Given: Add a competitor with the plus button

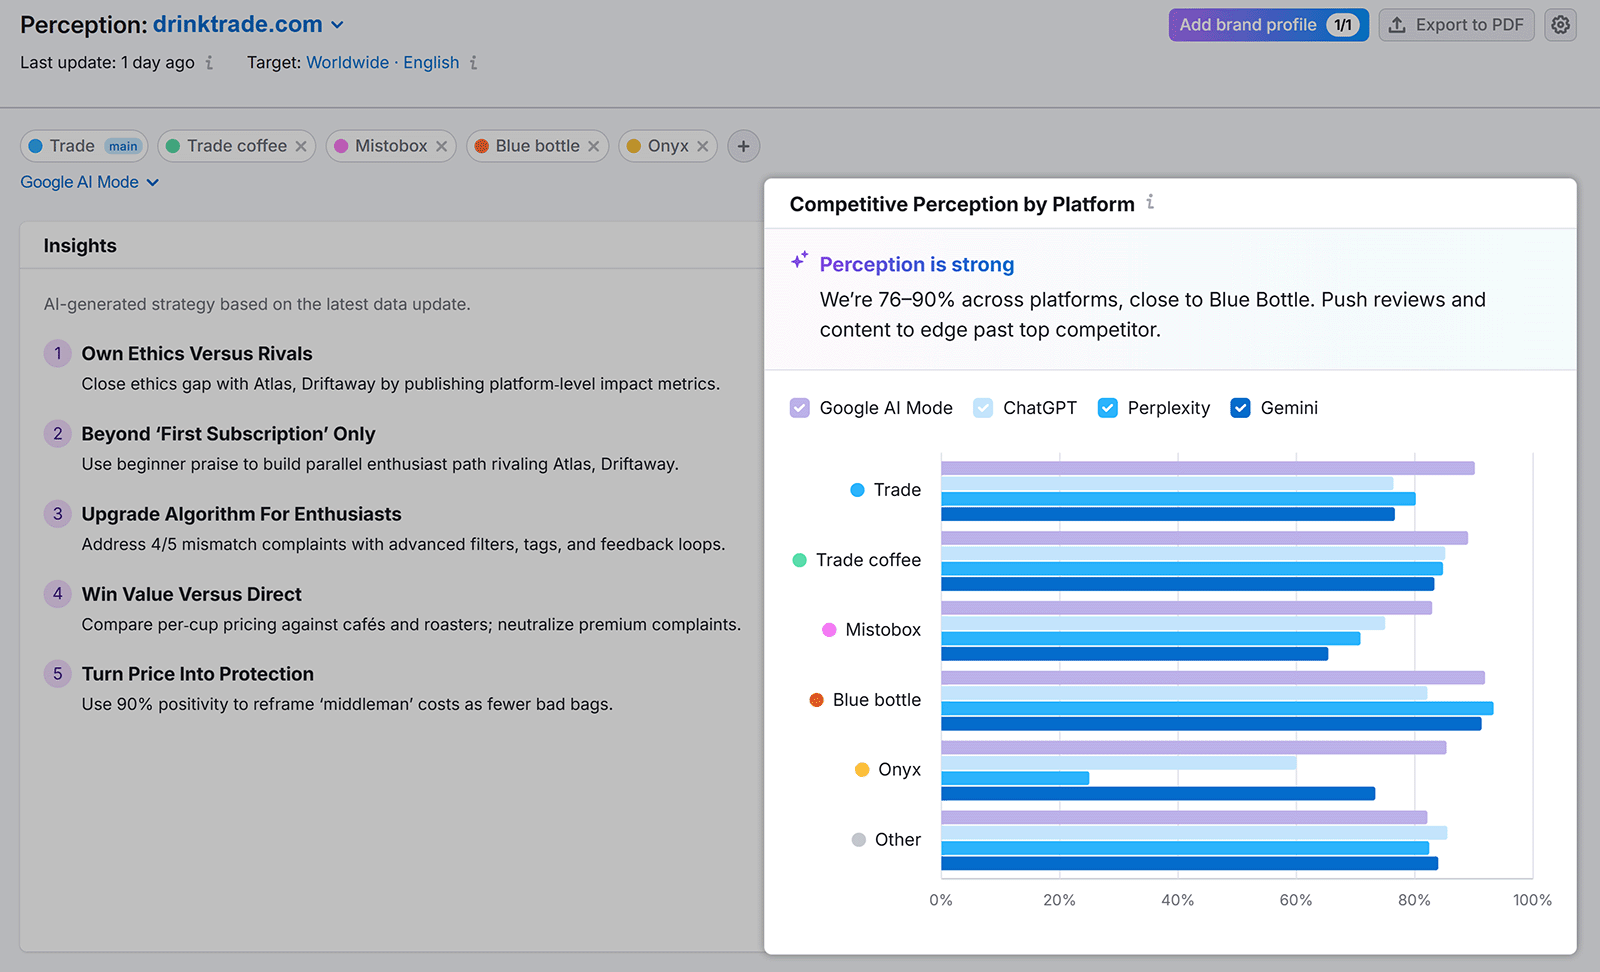Looking at the screenshot, I should [743, 146].
